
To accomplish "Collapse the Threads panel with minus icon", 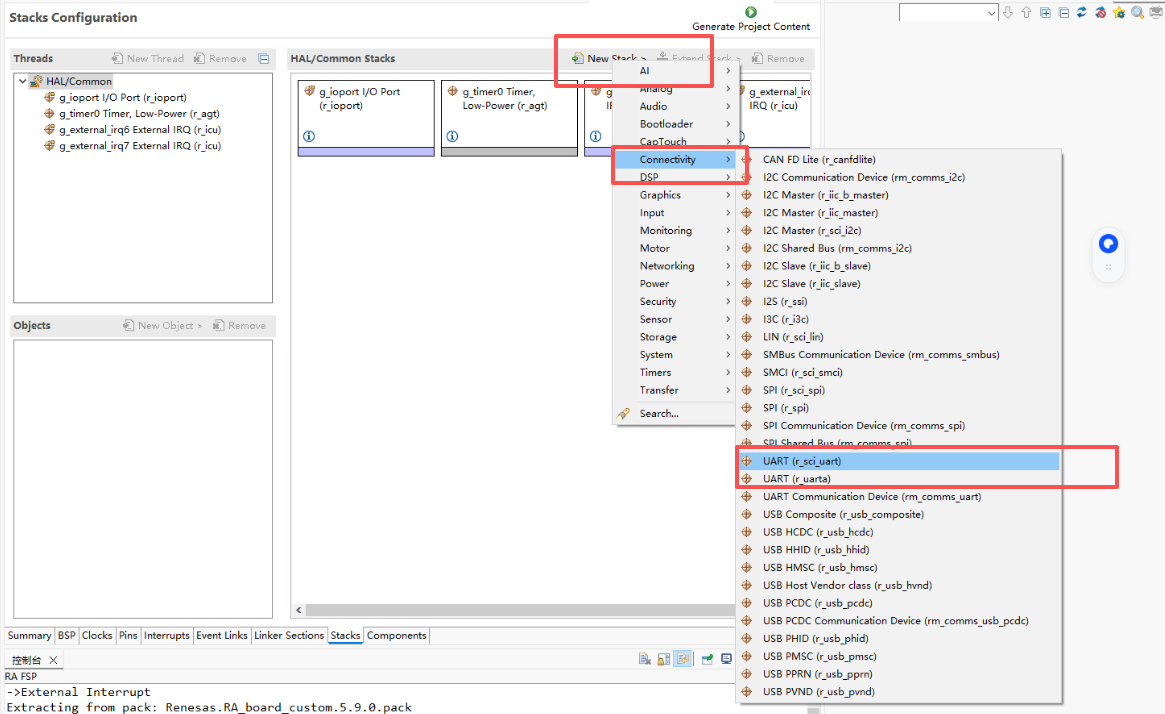I will pyautogui.click(x=263, y=59).
